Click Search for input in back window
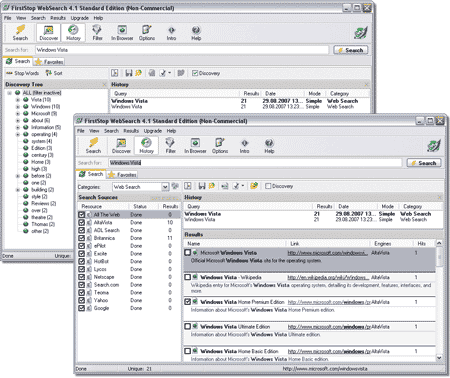The height and width of the screenshot is (378, 450). click(182, 50)
